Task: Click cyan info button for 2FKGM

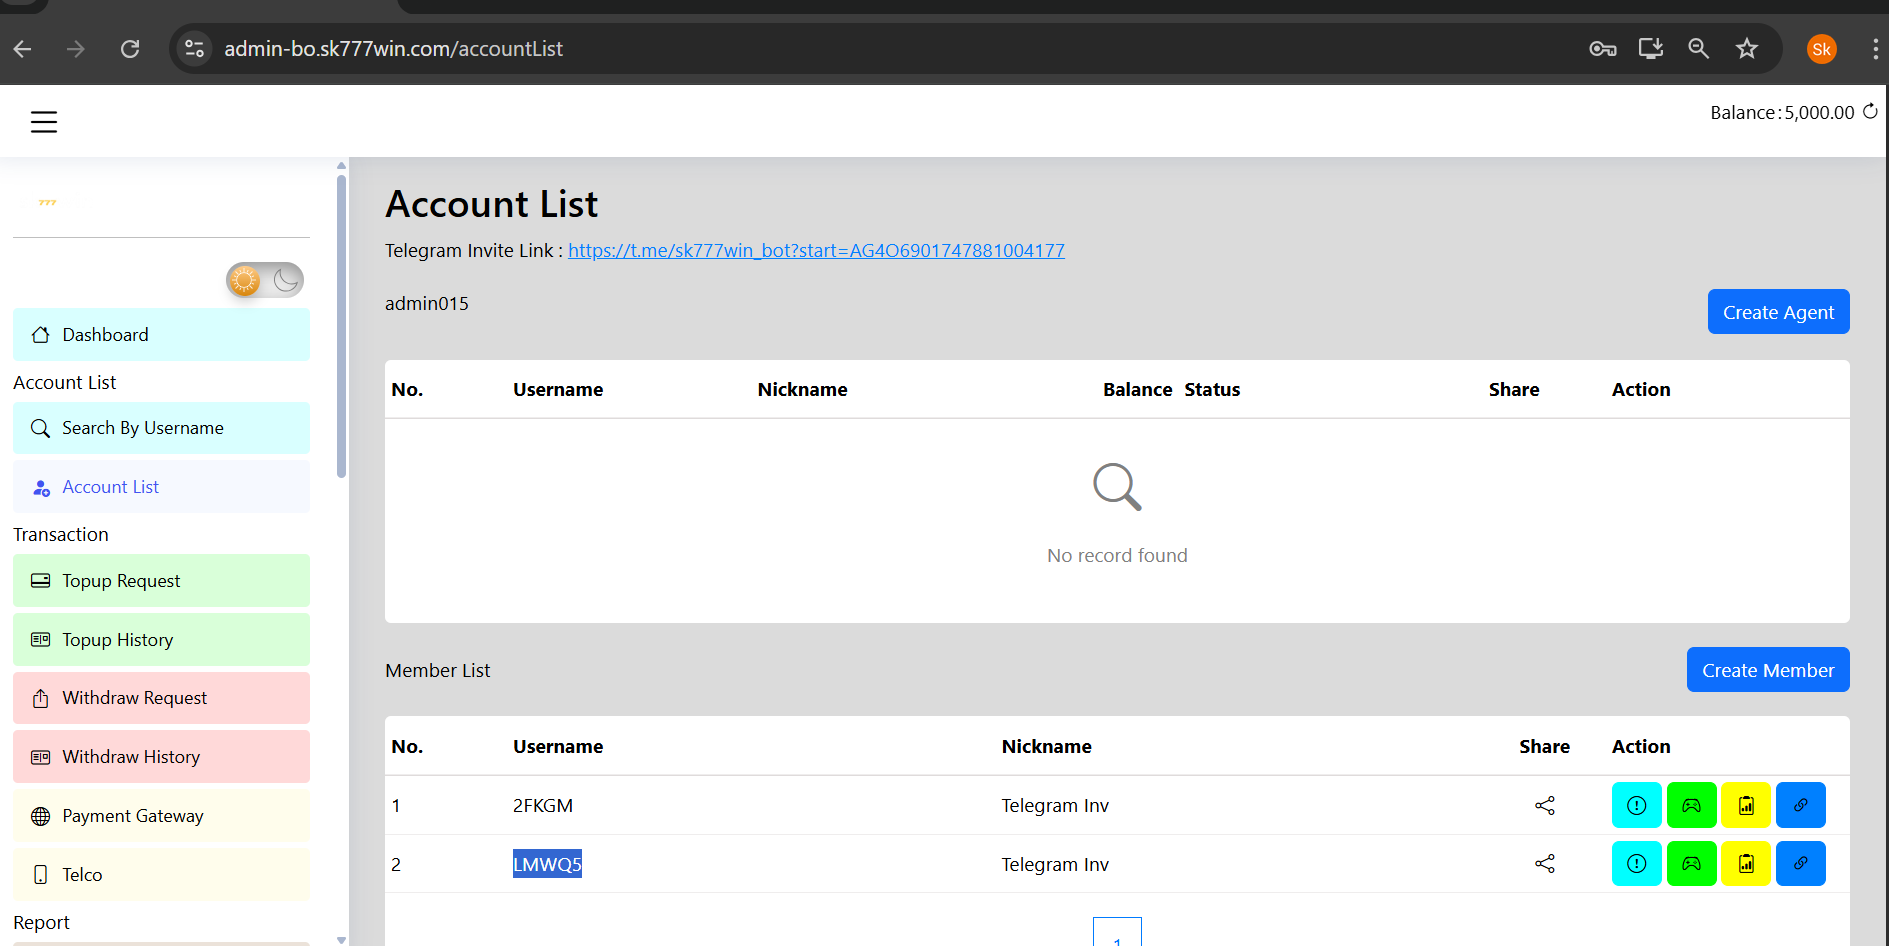Action: tap(1636, 805)
